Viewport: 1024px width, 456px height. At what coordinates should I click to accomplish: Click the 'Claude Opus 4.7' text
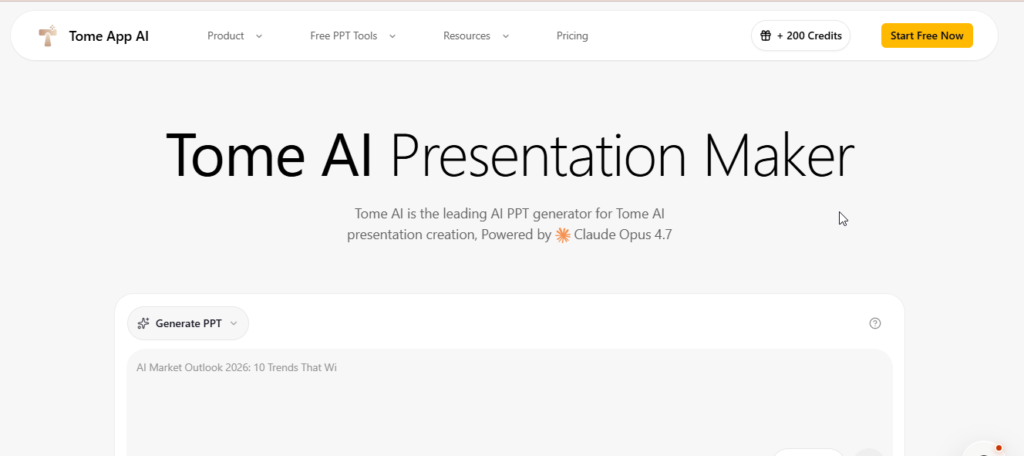[623, 235]
